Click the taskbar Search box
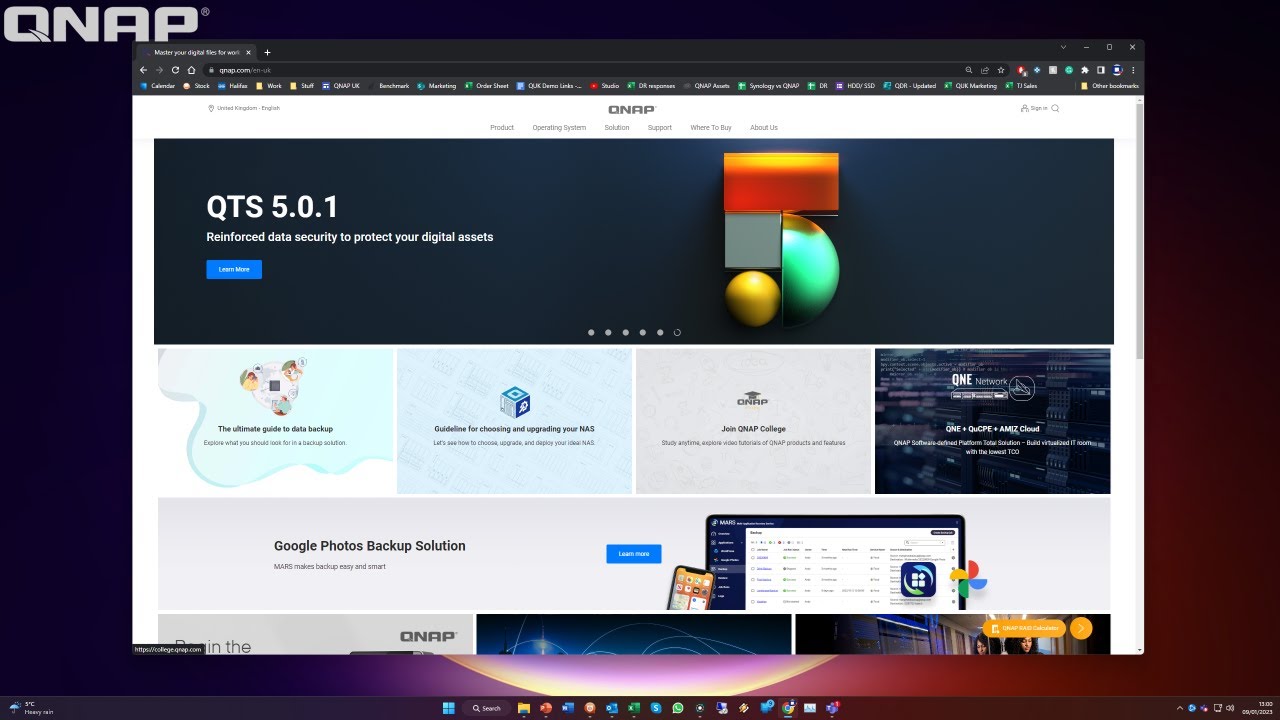1280x720 pixels. point(487,708)
